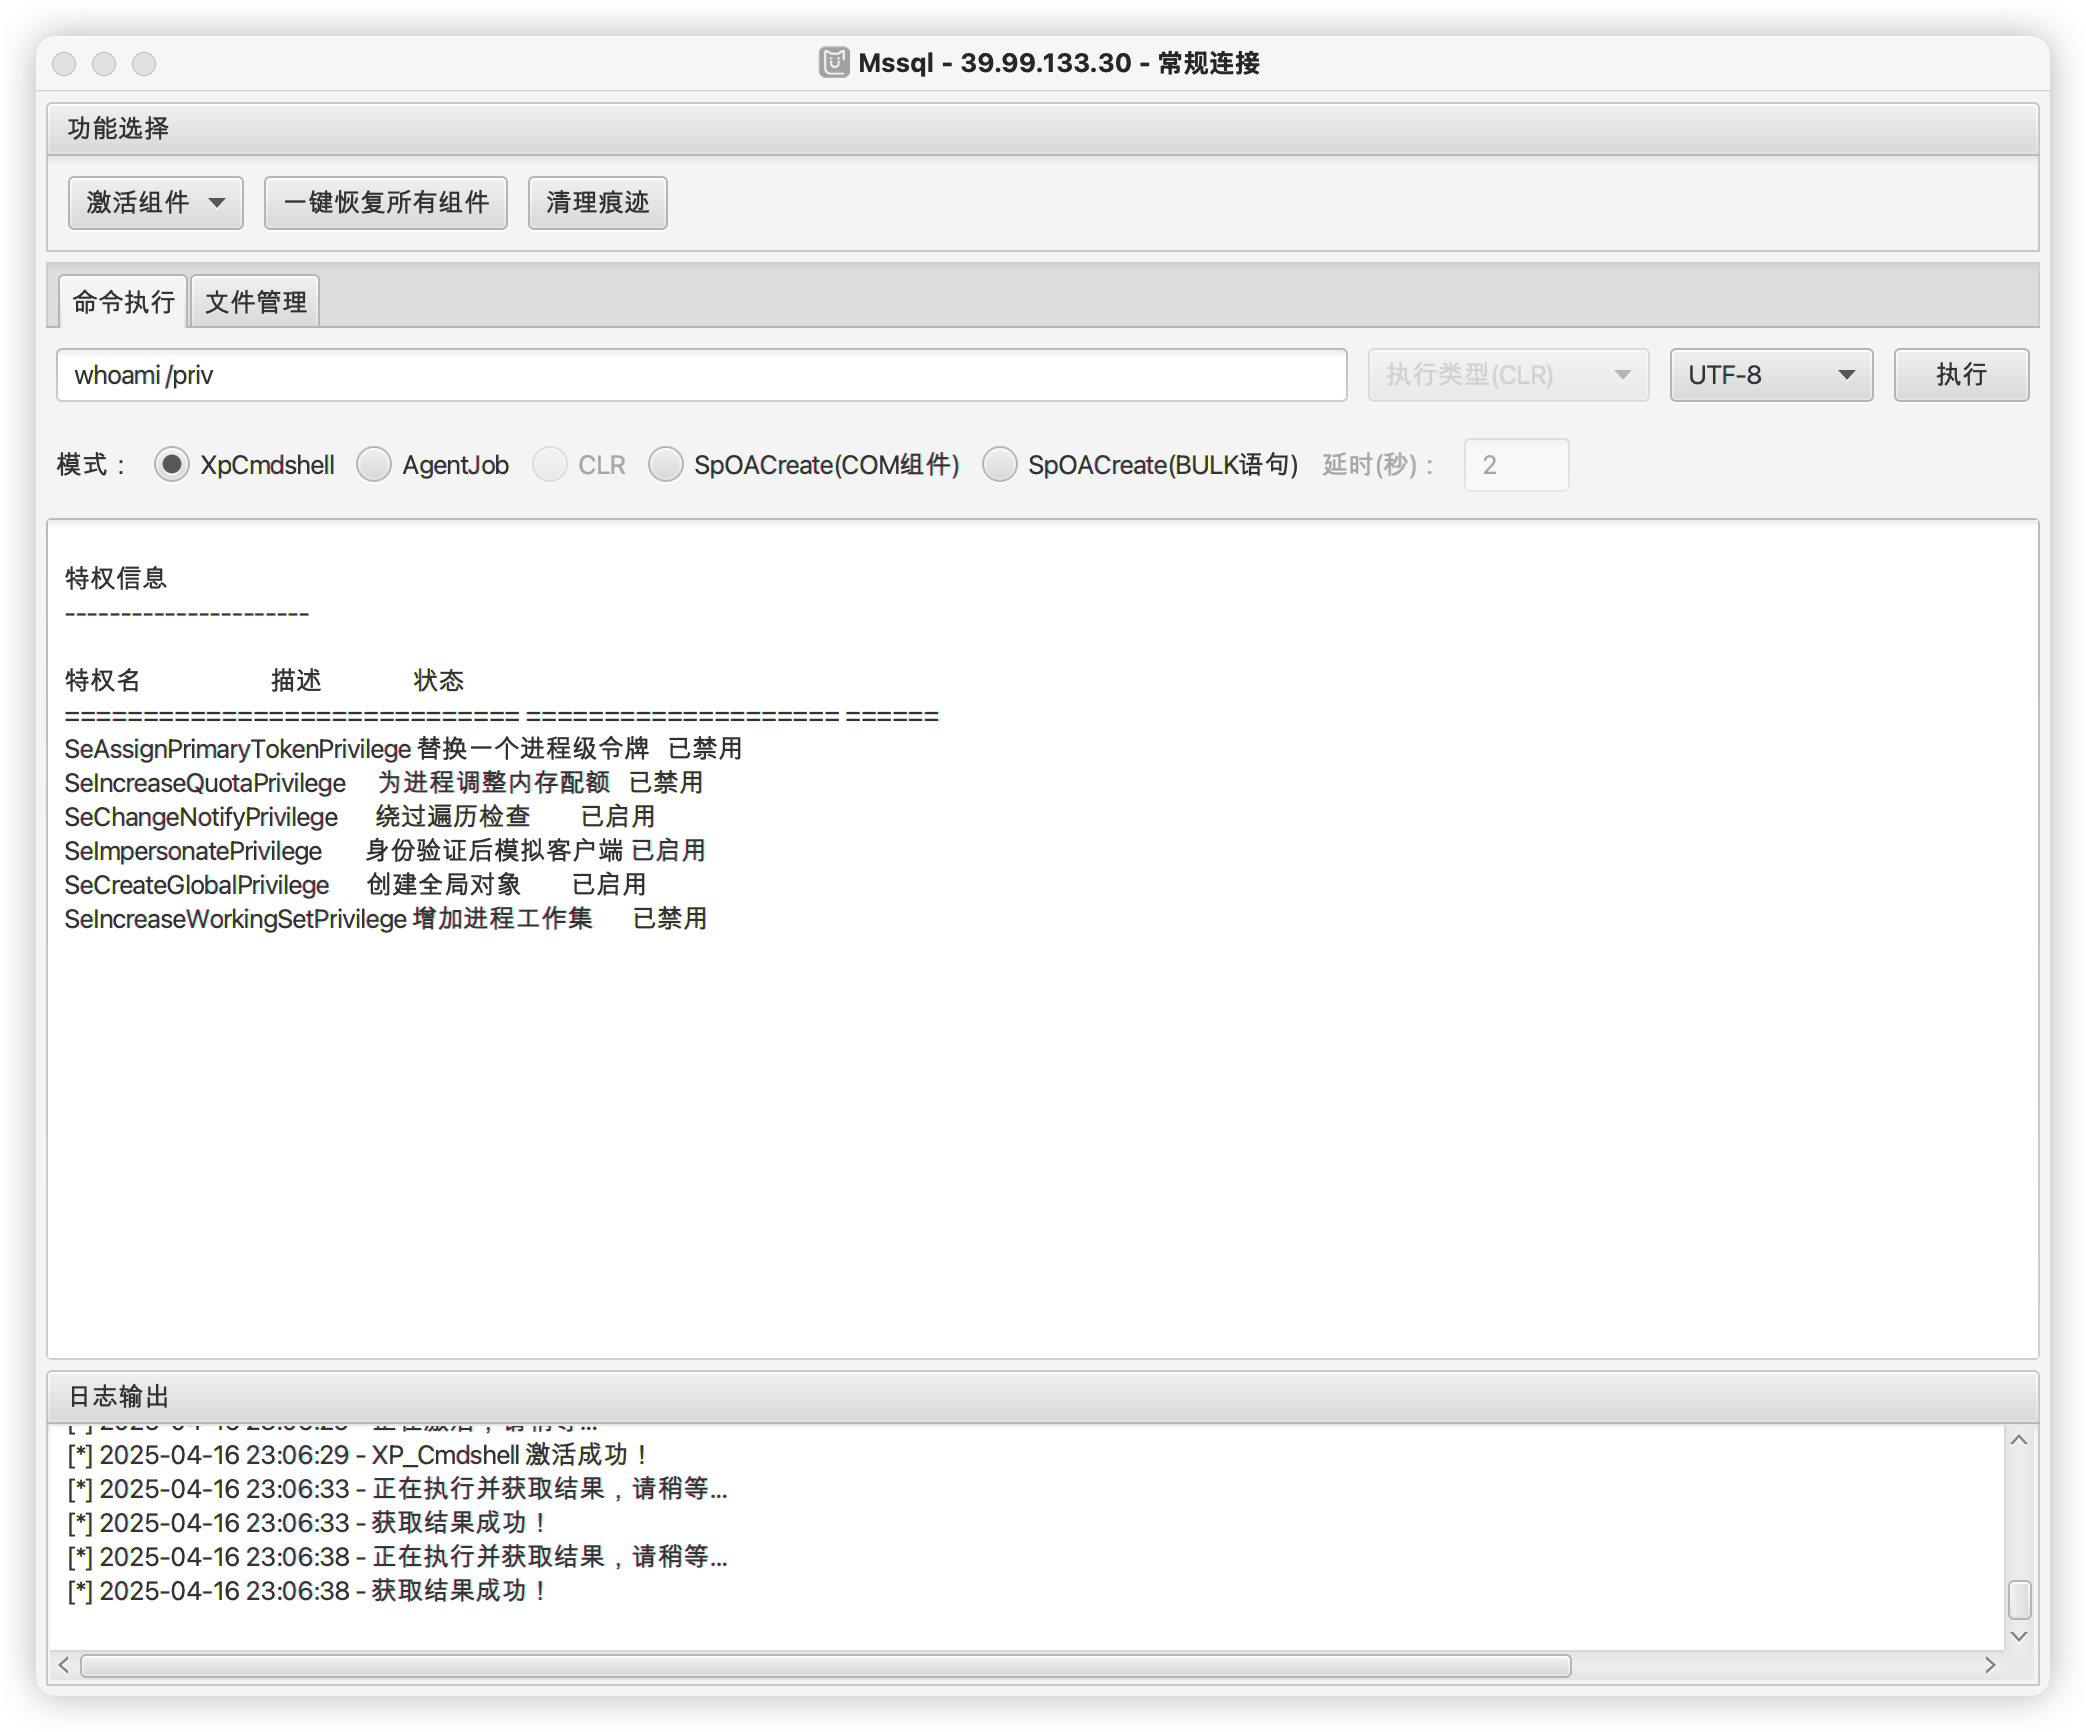The height and width of the screenshot is (1732, 2086).
Task: Click the 特权信息 heading in output
Action: click(x=116, y=579)
